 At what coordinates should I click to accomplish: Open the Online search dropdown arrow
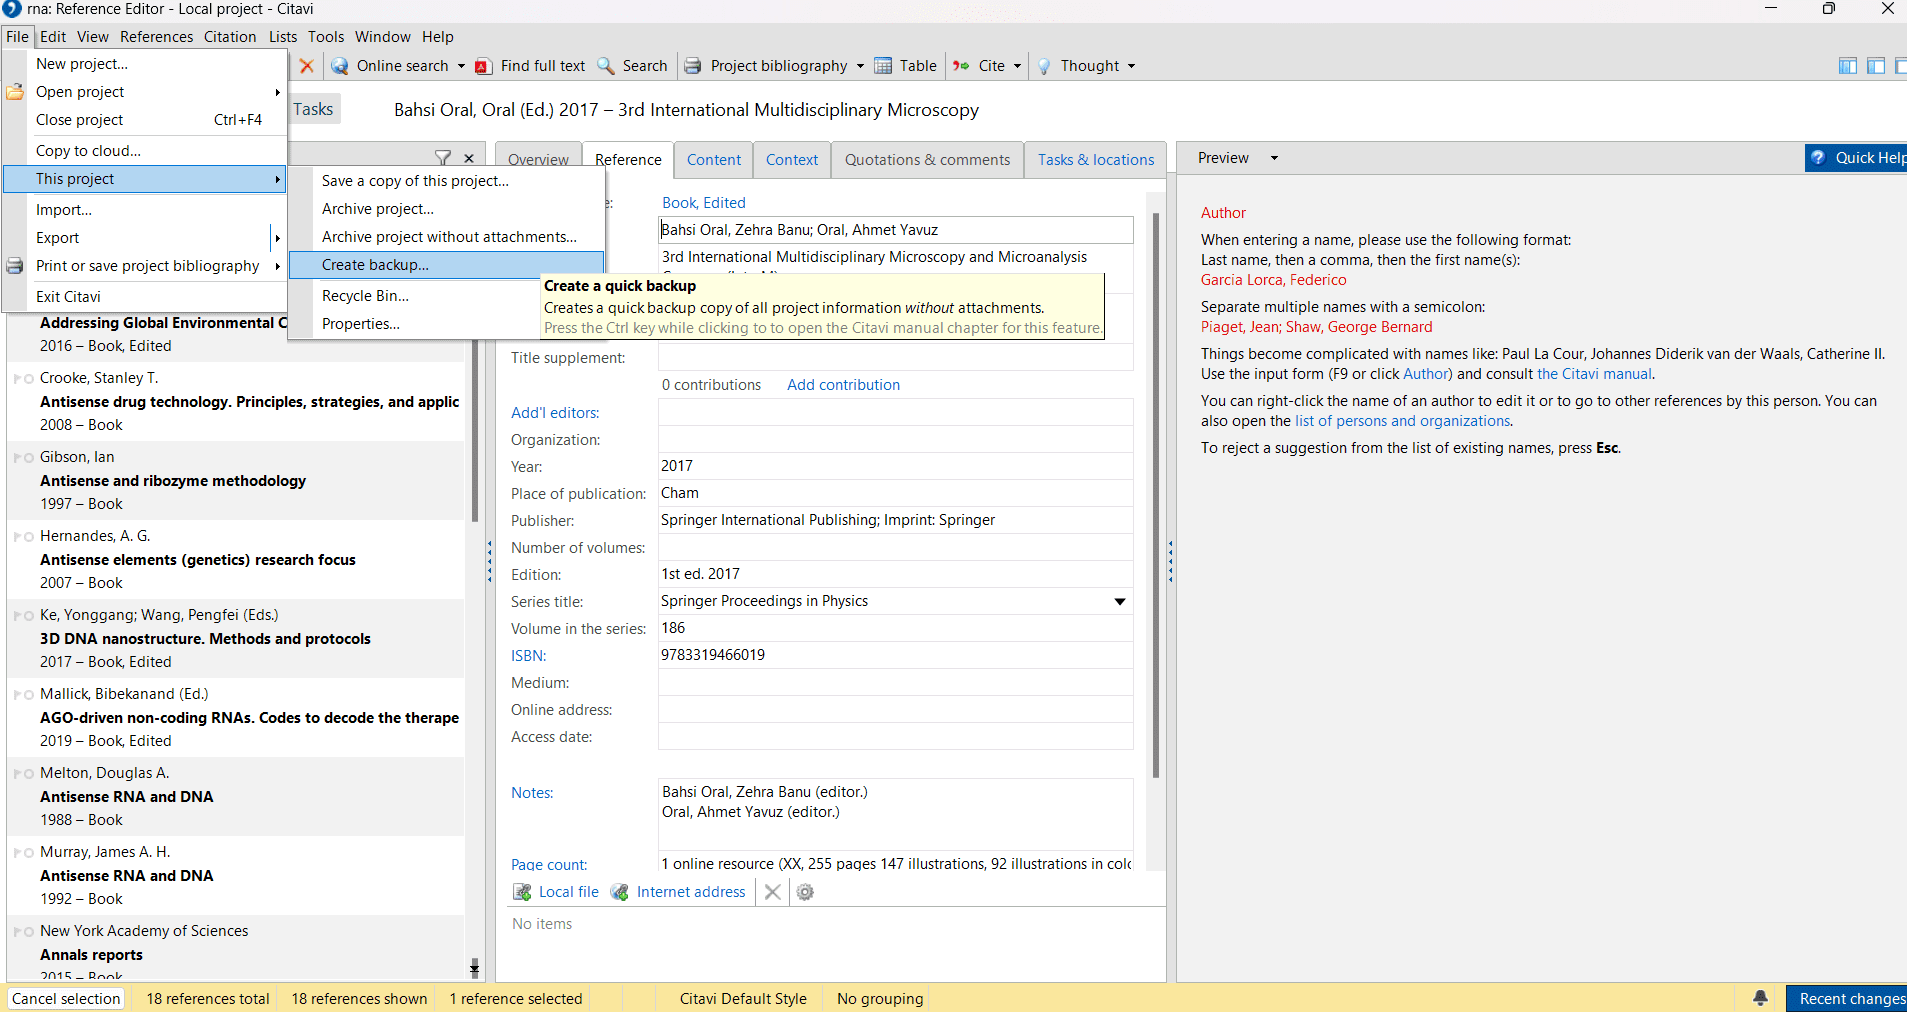[461, 66]
